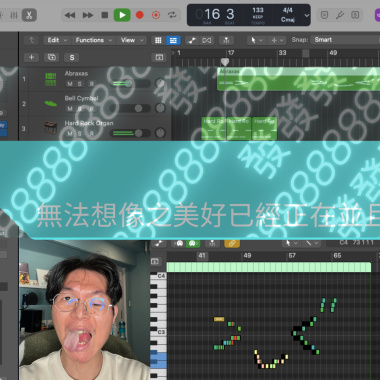This screenshot has width=380, height=380.
Task: Open the pointer left-click tool menu
Action: [x=257, y=40]
